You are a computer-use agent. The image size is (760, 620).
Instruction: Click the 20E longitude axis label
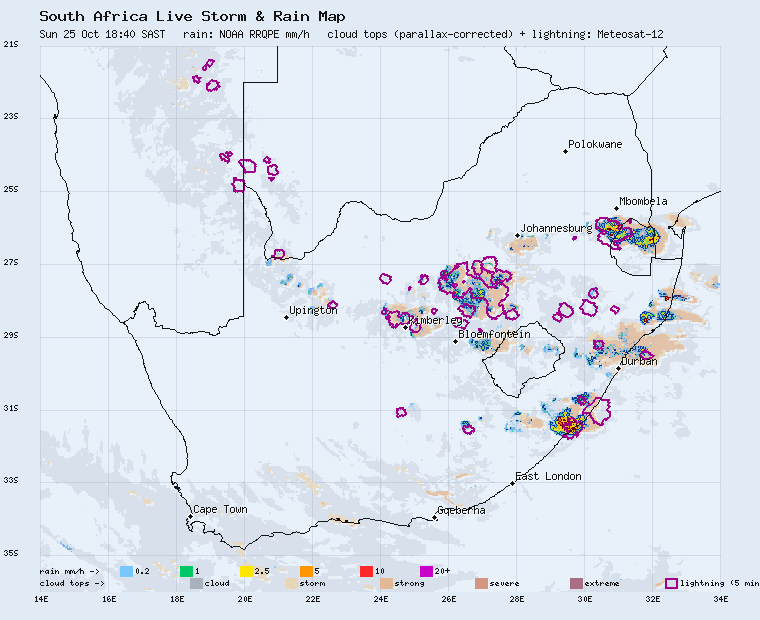(x=245, y=599)
